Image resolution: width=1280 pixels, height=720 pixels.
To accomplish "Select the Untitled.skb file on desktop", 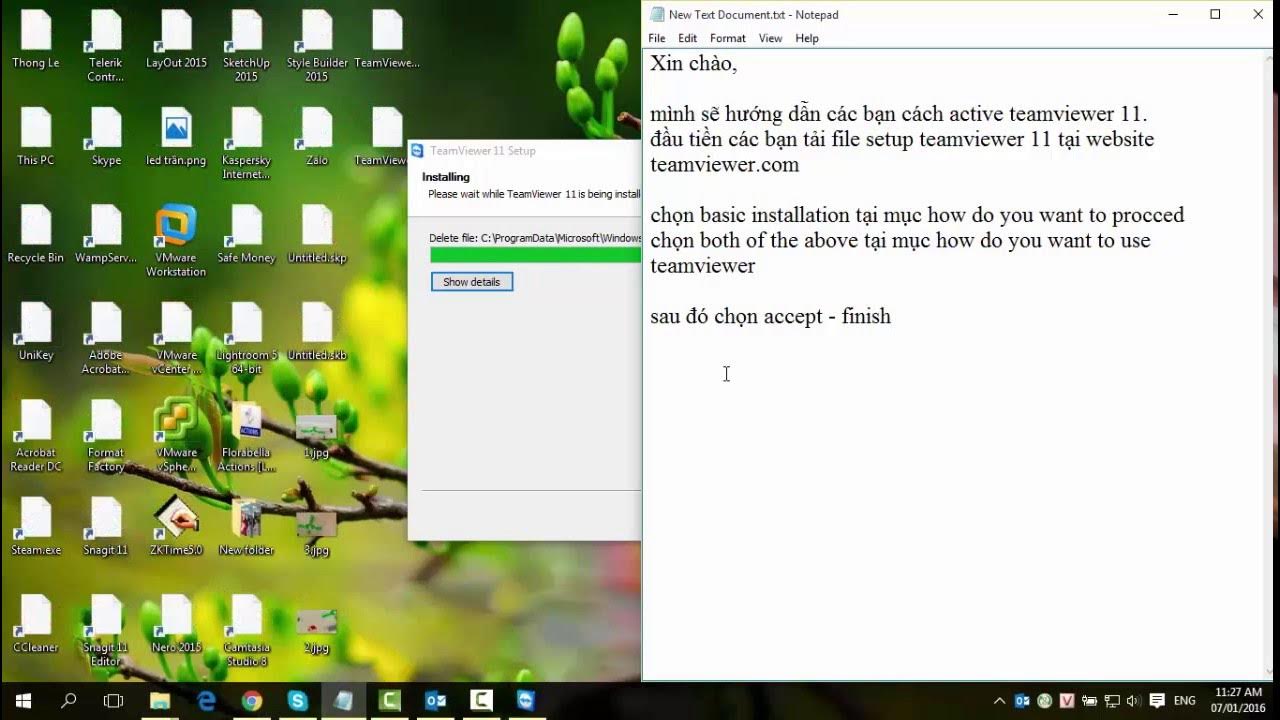I will click(x=317, y=331).
